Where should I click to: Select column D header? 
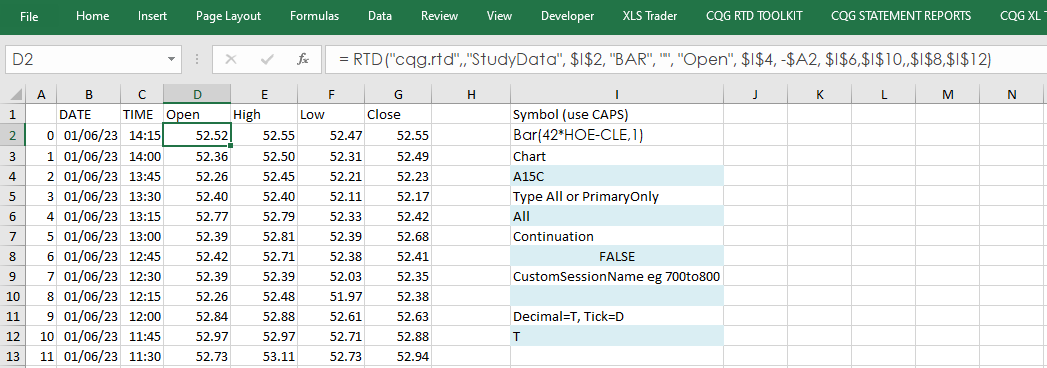click(x=197, y=95)
